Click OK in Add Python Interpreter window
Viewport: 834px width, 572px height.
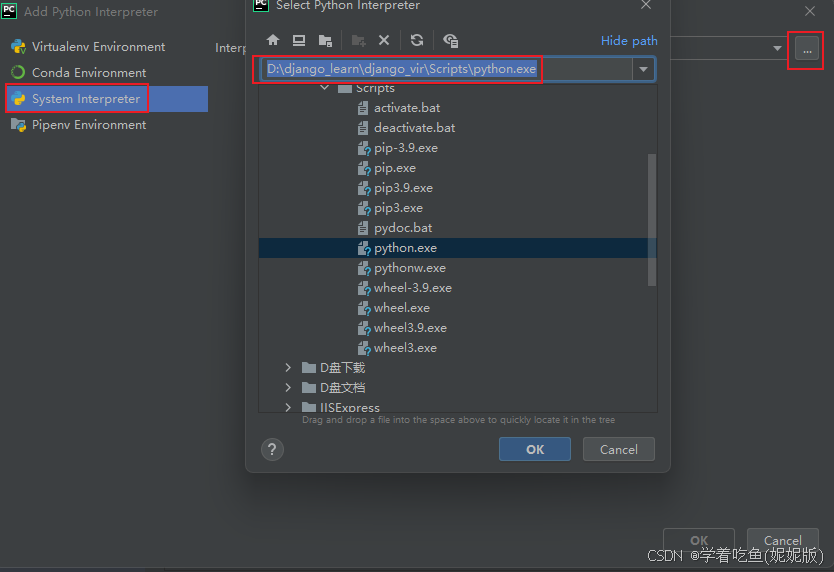[699, 541]
